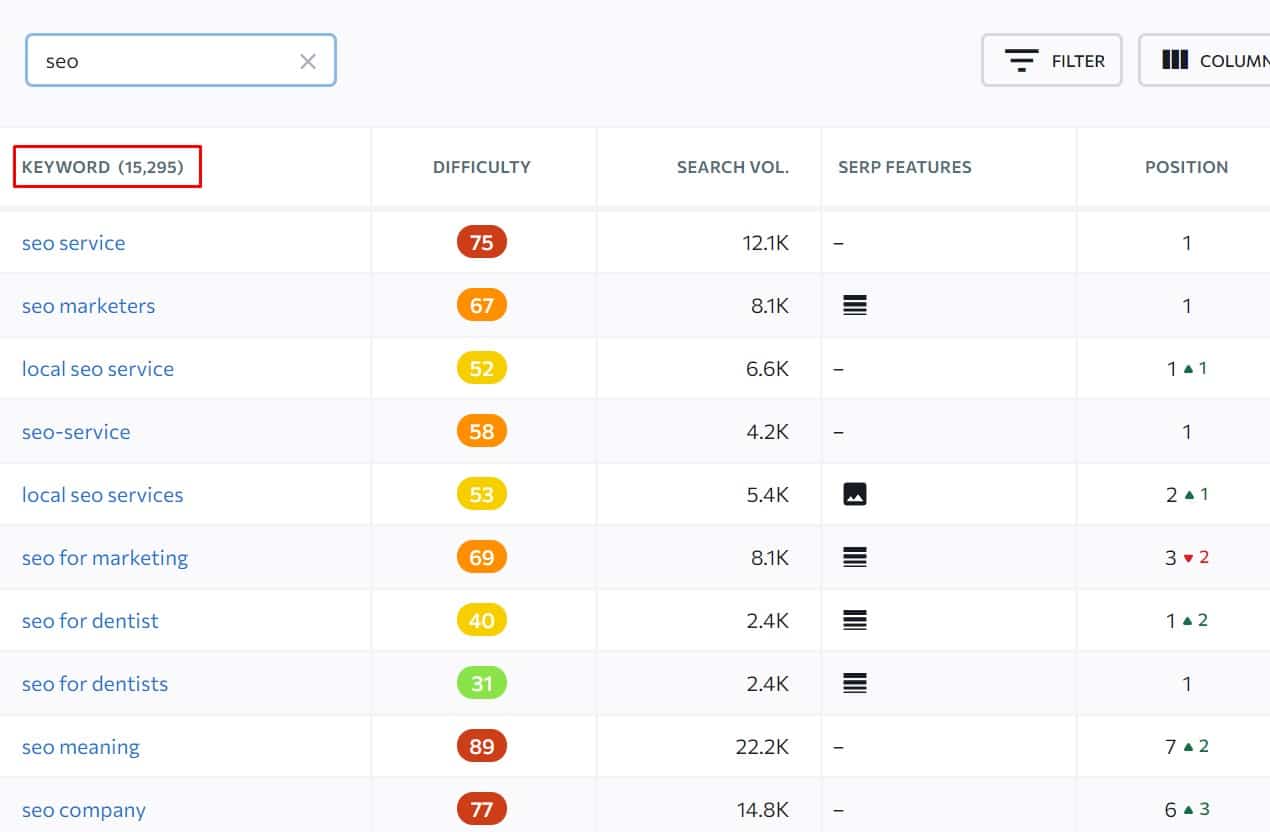Screen dimensions: 1270x832
Task: Click SERP feature icon in seo for dentist row
Action: [854, 620]
